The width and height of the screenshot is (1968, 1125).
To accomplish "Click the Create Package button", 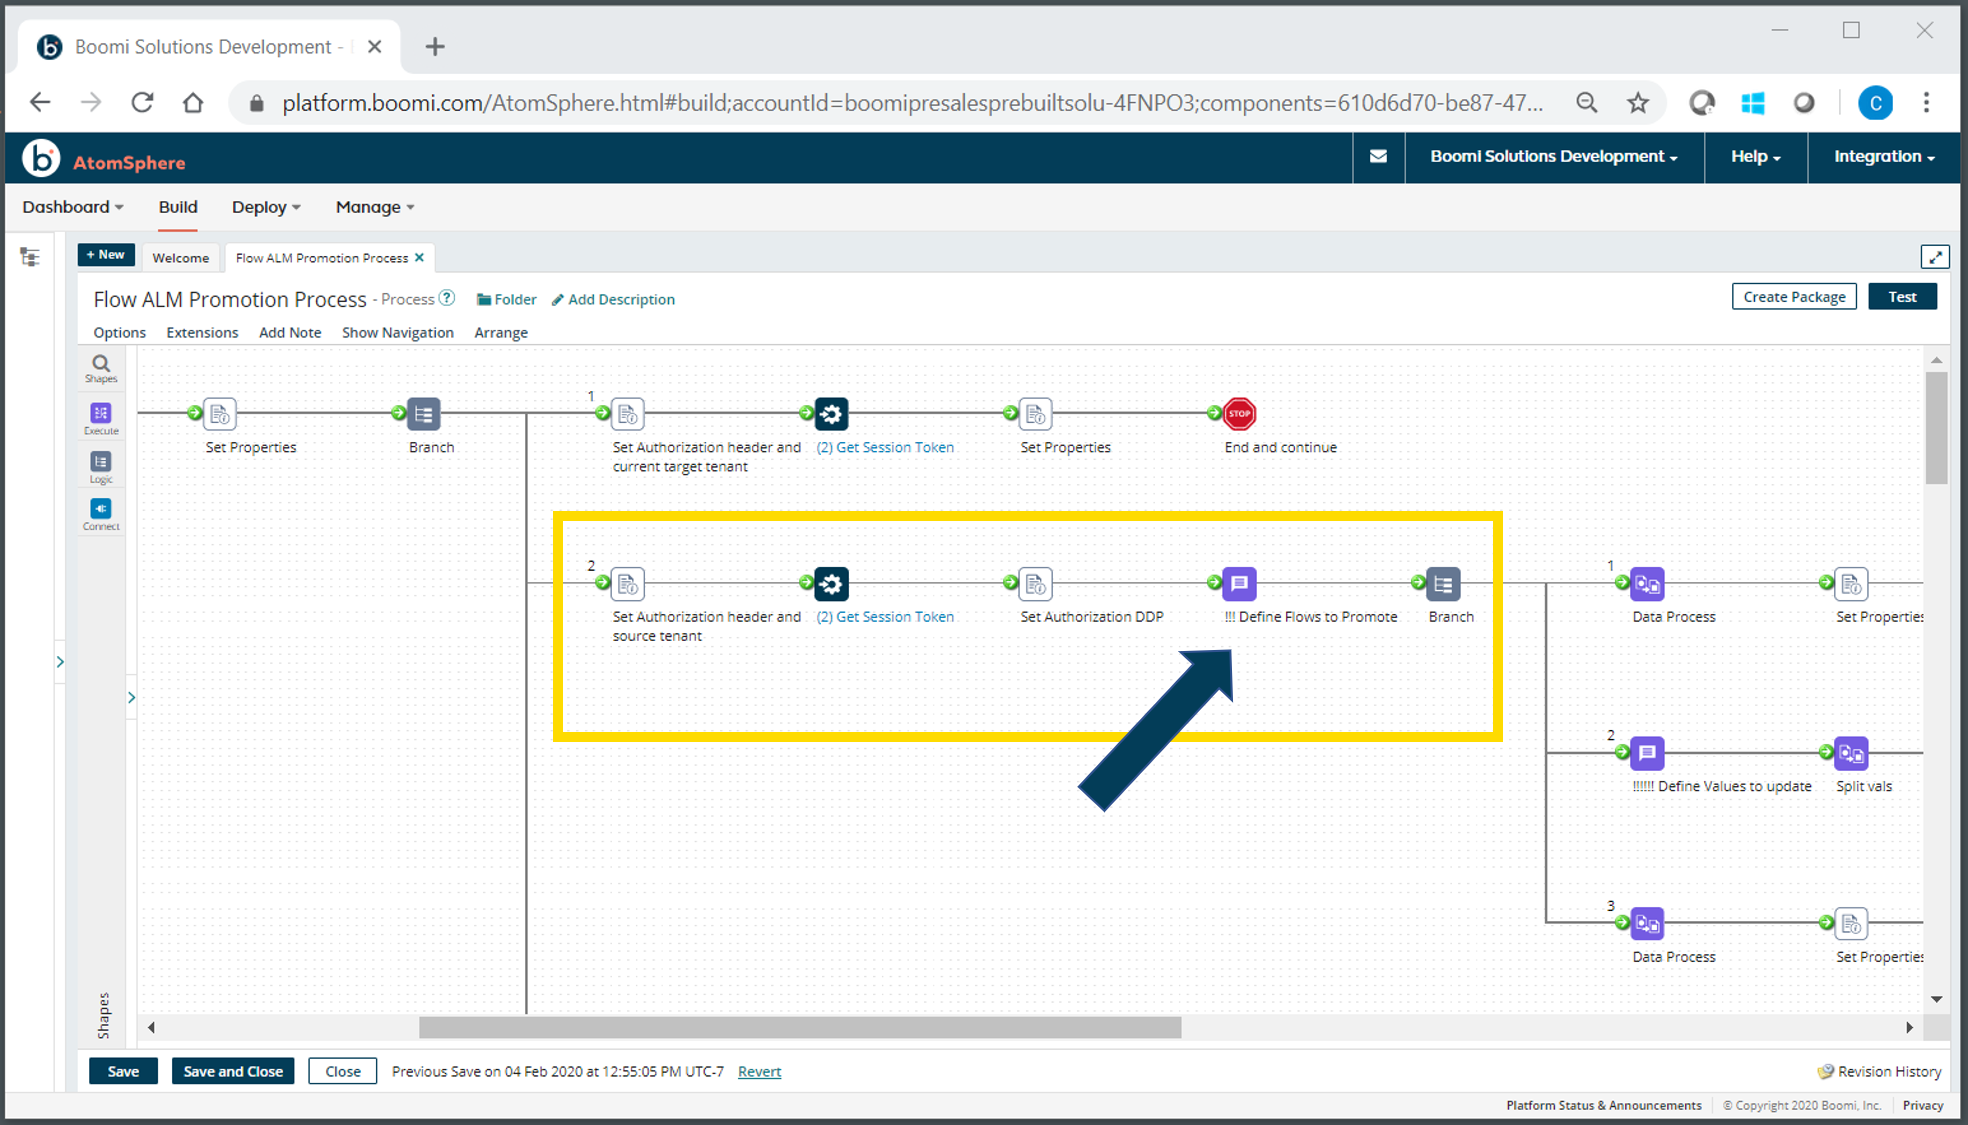I will [1794, 297].
